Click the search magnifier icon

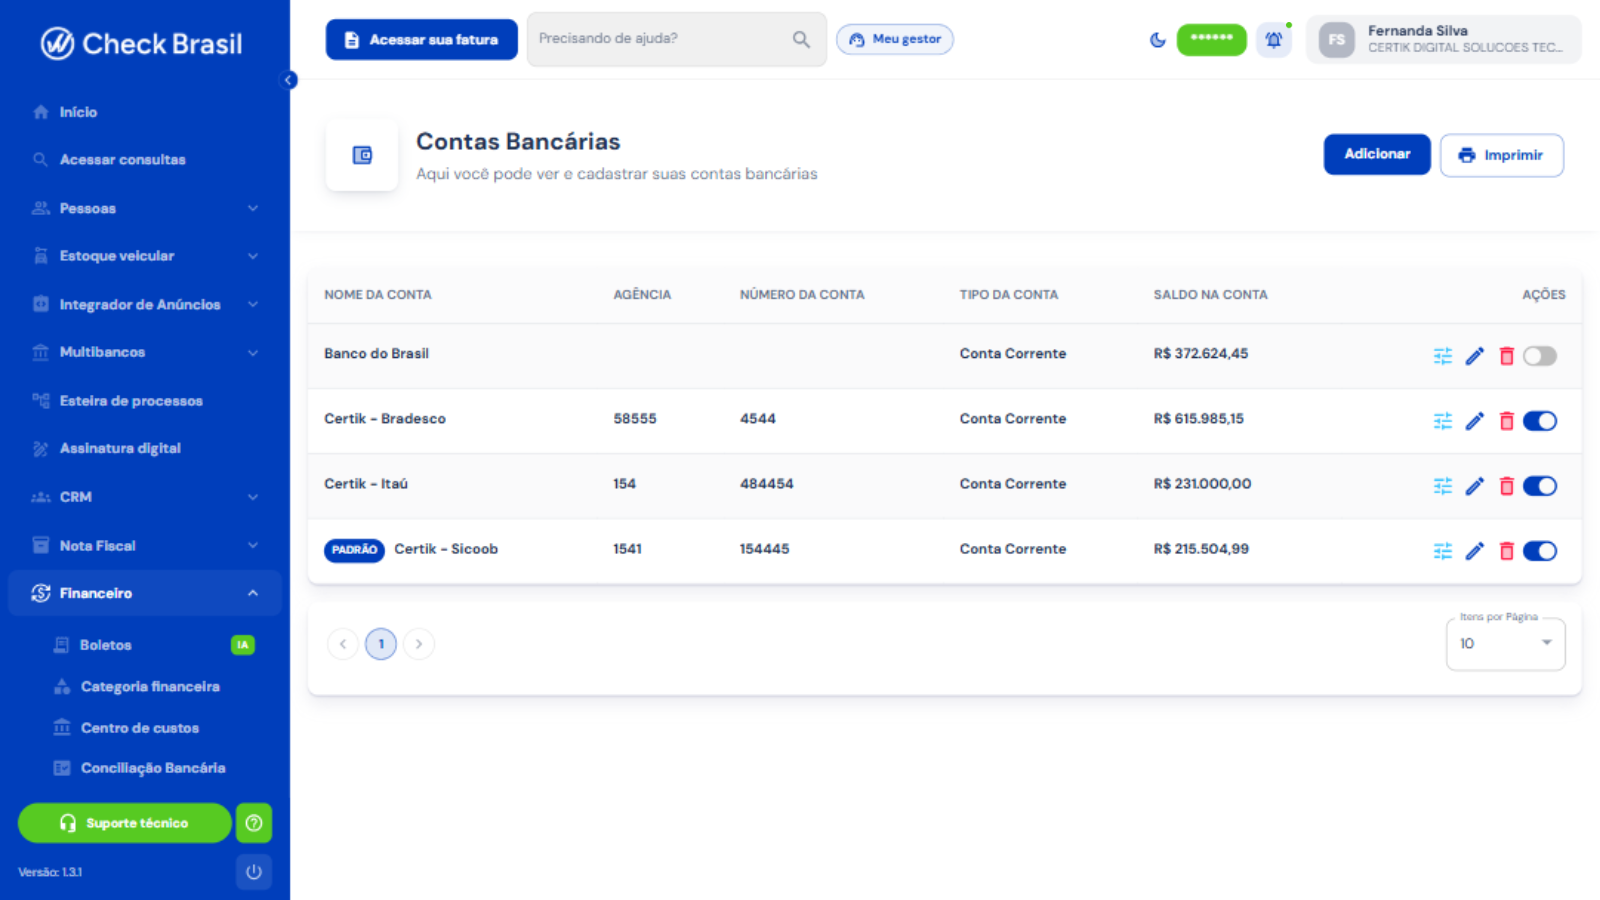click(801, 39)
